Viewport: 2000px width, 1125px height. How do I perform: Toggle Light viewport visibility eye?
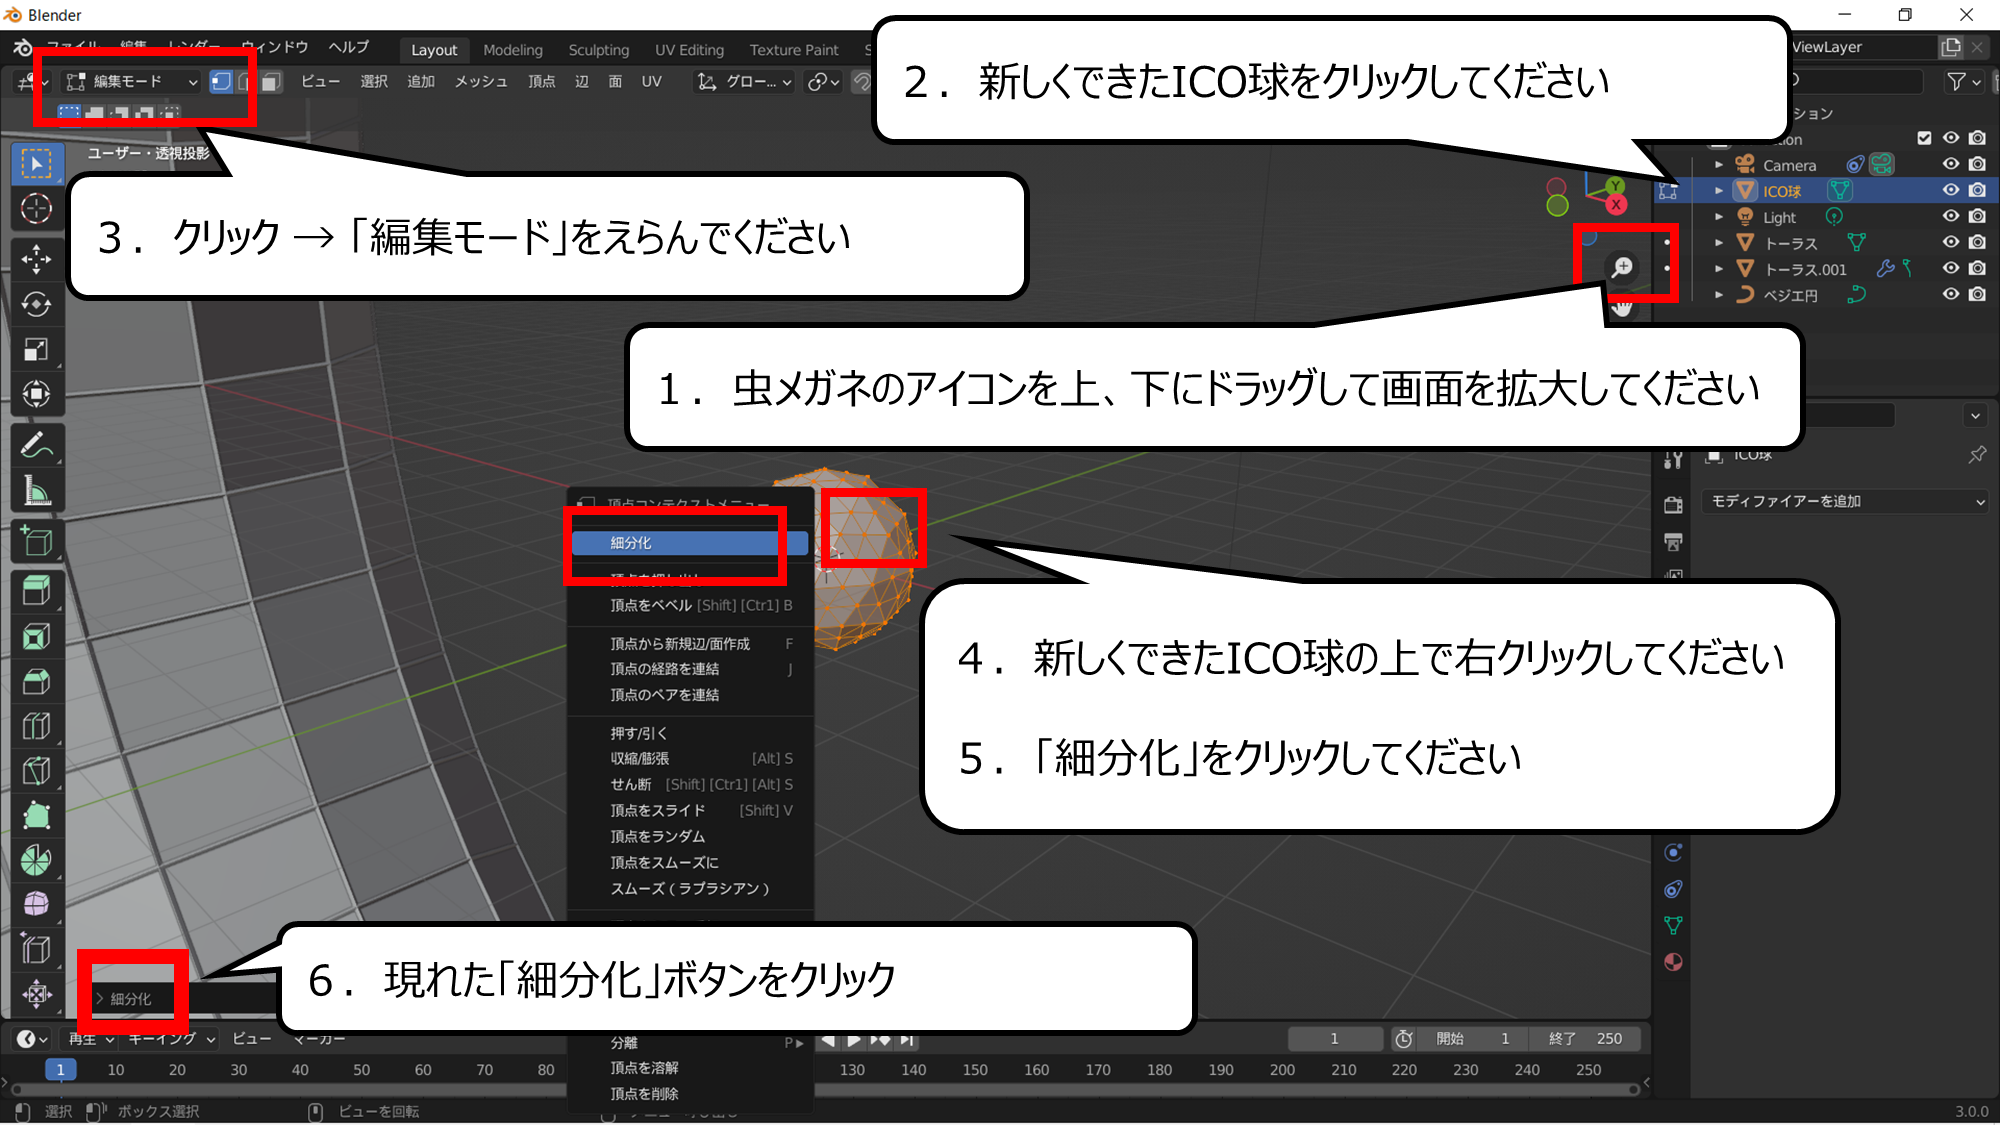pyautogui.click(x=1950, y=216)
